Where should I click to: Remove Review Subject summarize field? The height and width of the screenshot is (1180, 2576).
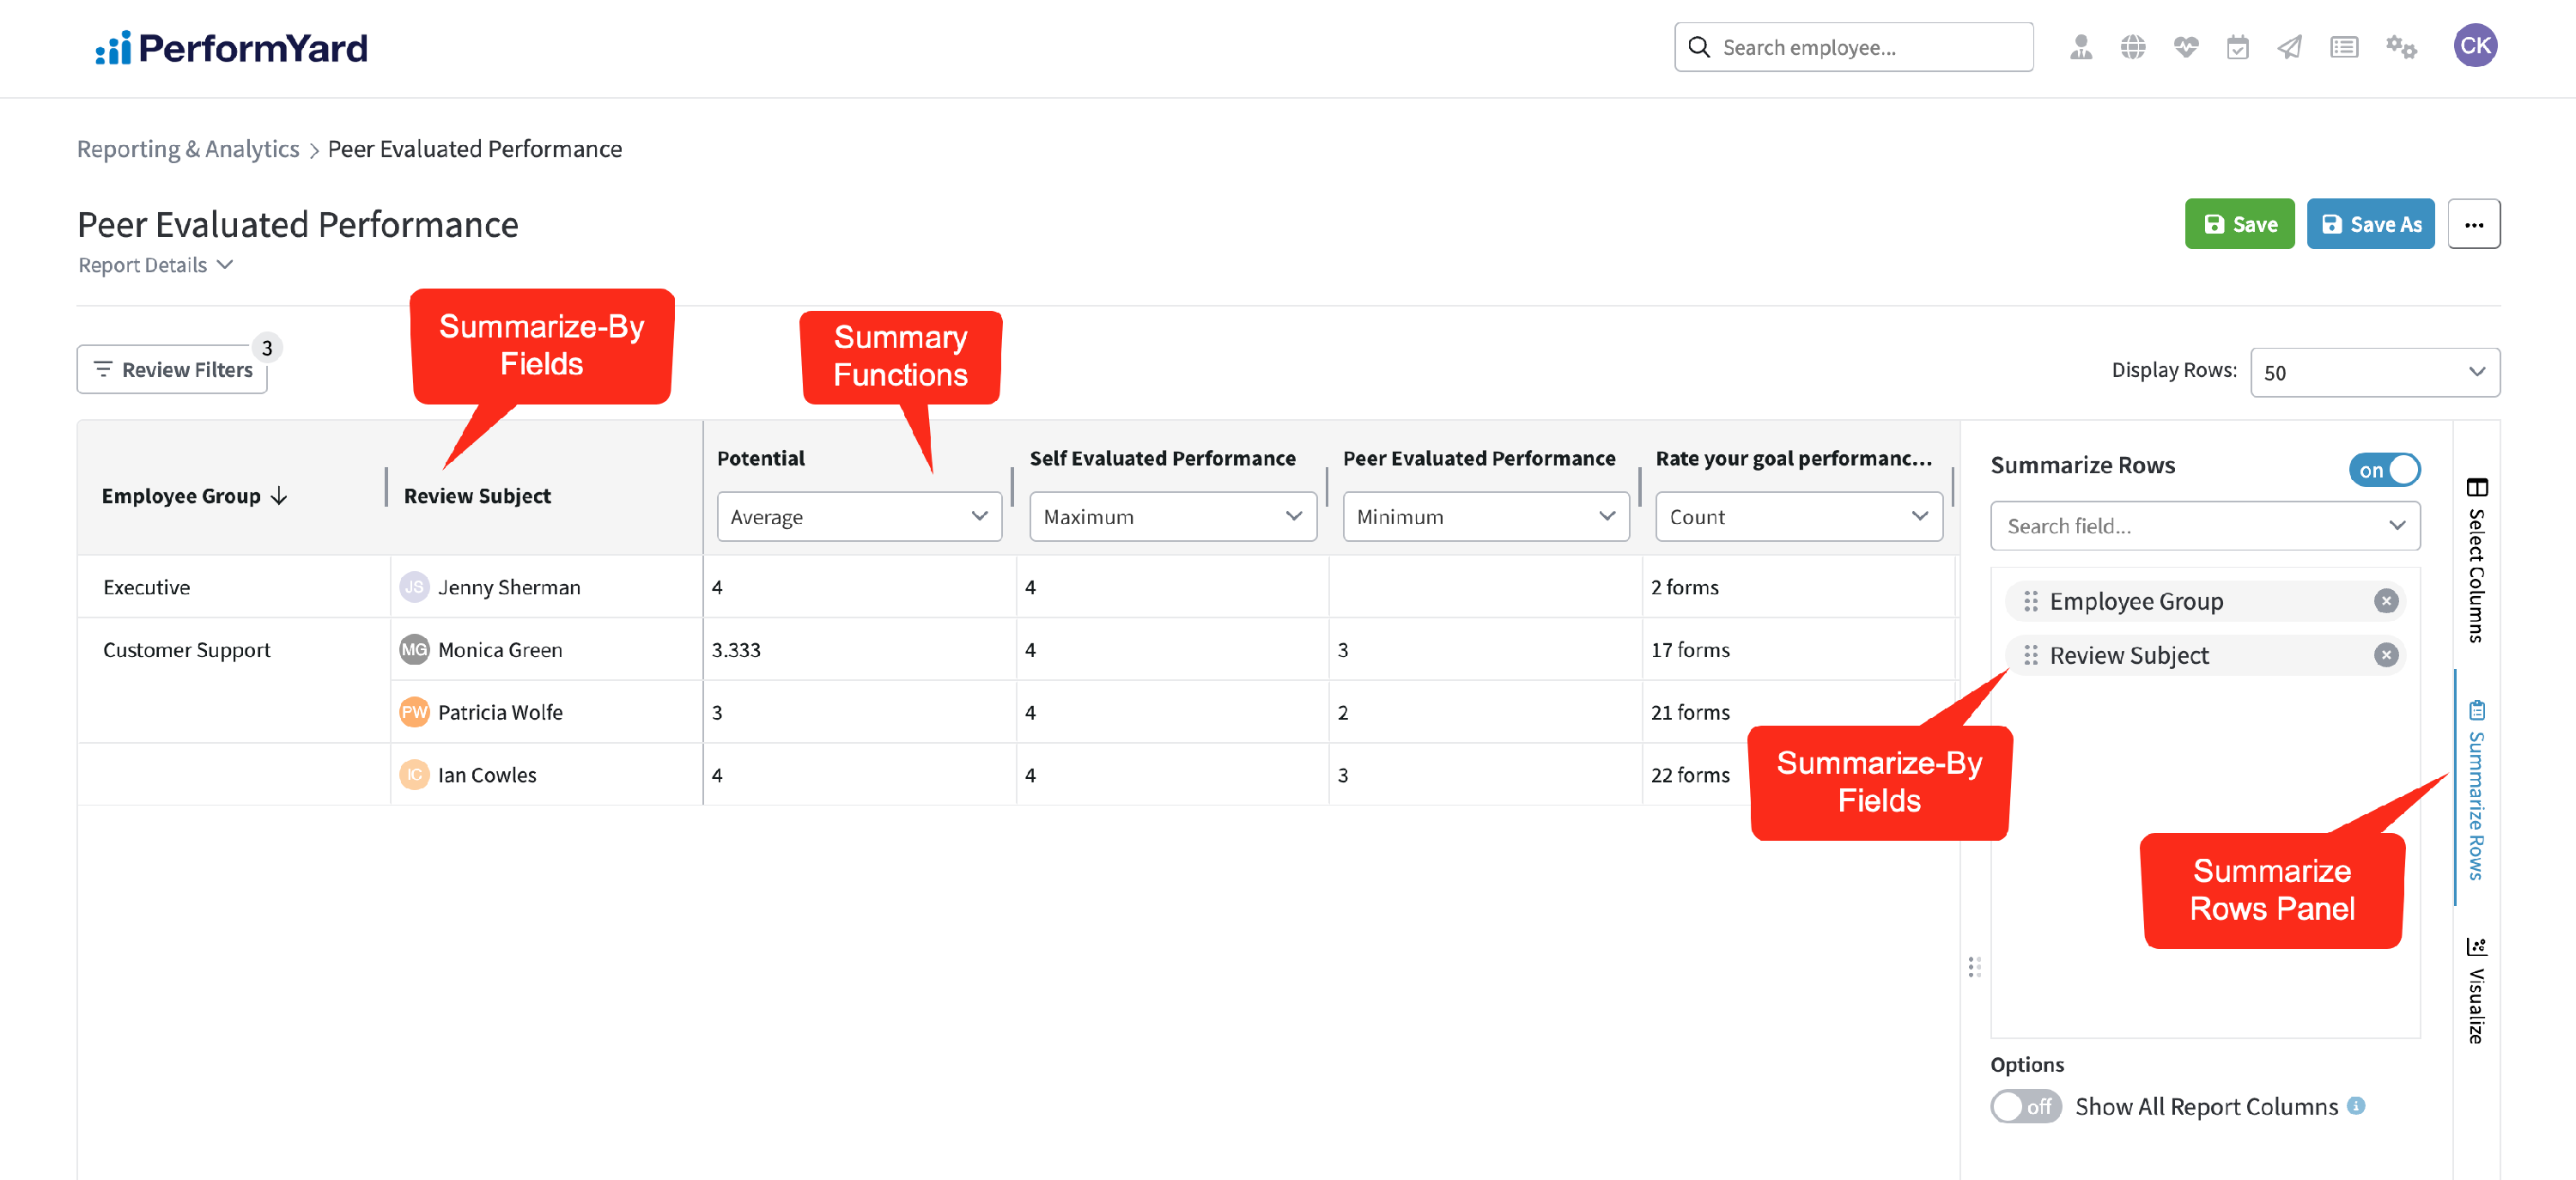click(x=2385, y=655)
